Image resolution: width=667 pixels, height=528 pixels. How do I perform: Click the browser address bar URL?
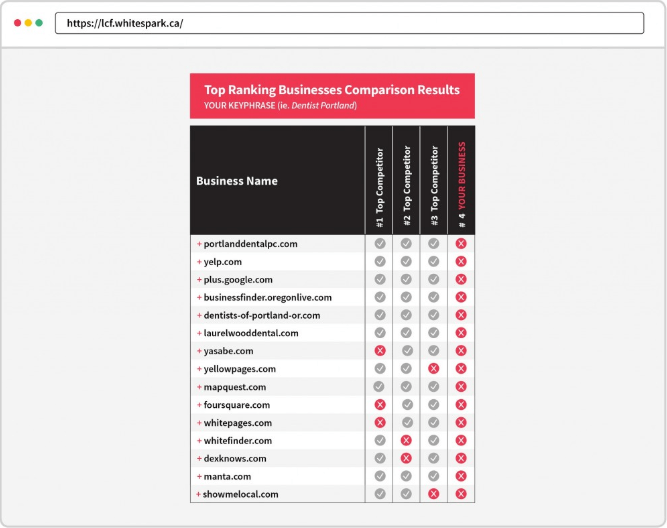click(126, 22)
